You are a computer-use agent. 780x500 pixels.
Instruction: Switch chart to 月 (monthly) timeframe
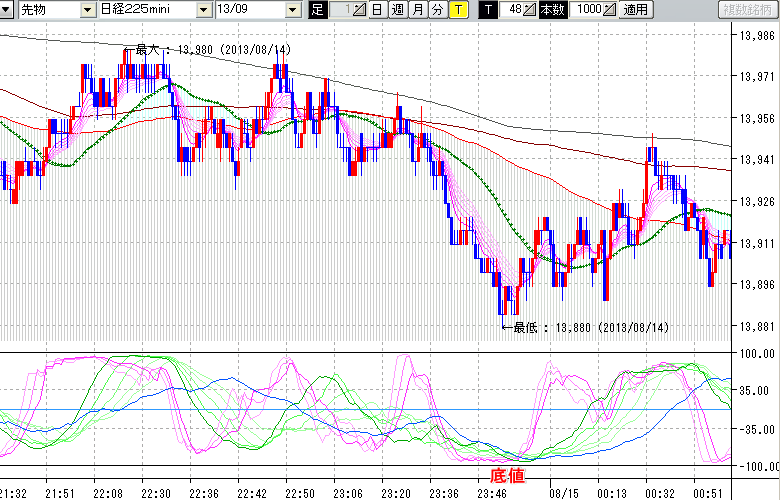(x=417, y=10)
